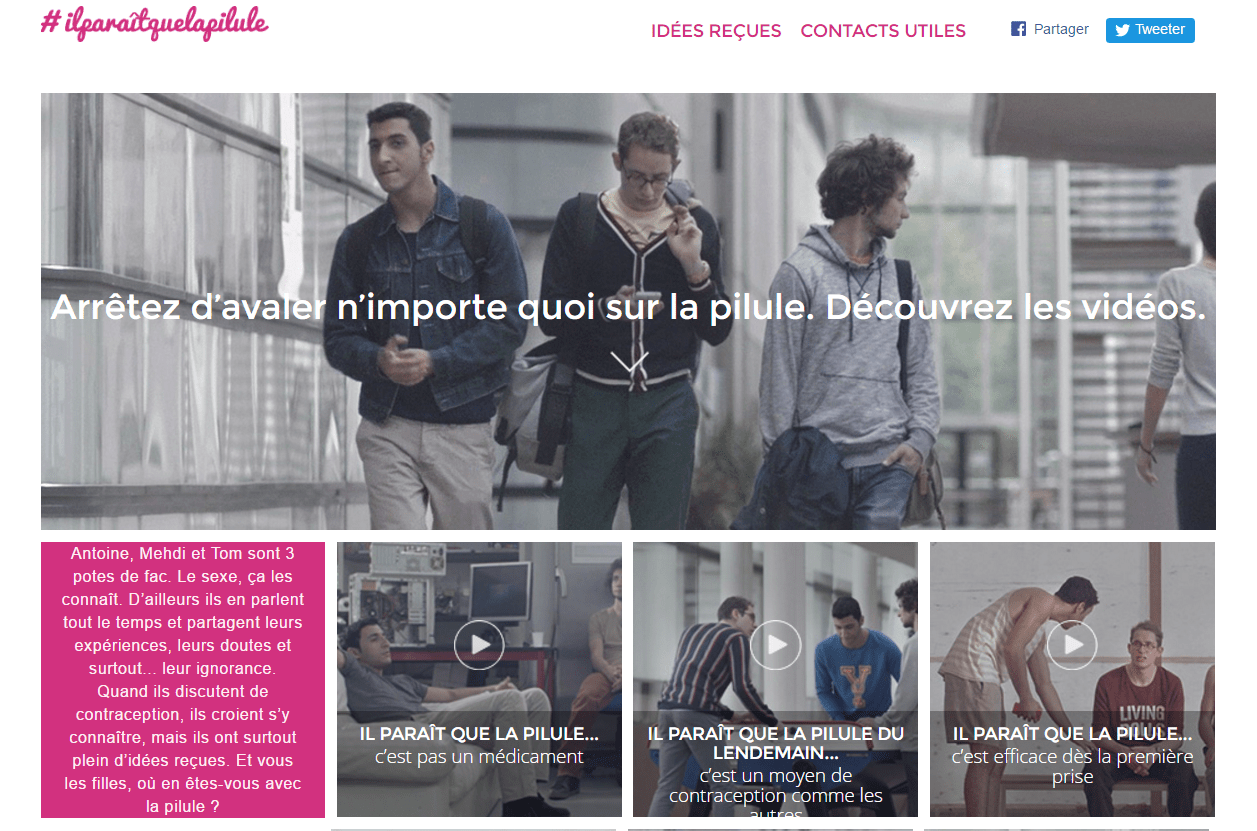Click the Facebook icon next to Partager
This screenshot has height=831, width=1257.
tap(1019, 30)
